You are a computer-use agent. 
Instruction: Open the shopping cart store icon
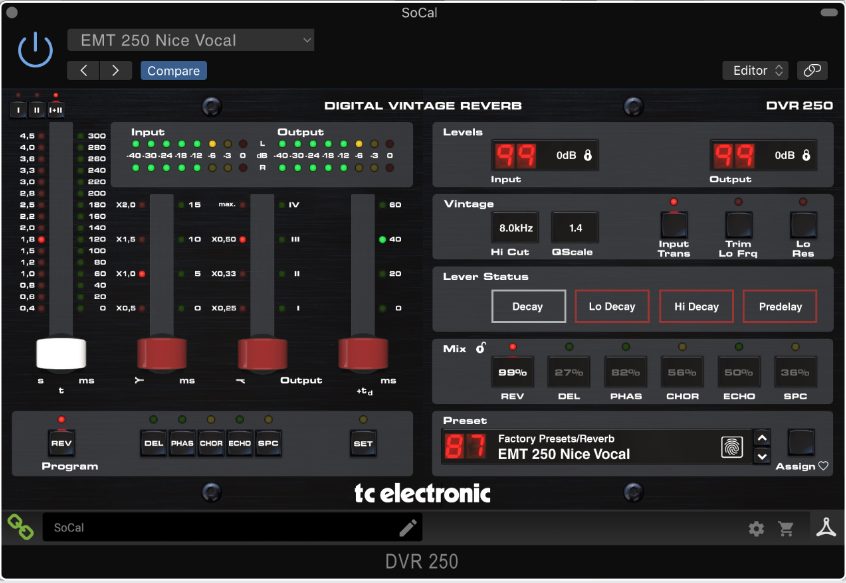point(786,529)
